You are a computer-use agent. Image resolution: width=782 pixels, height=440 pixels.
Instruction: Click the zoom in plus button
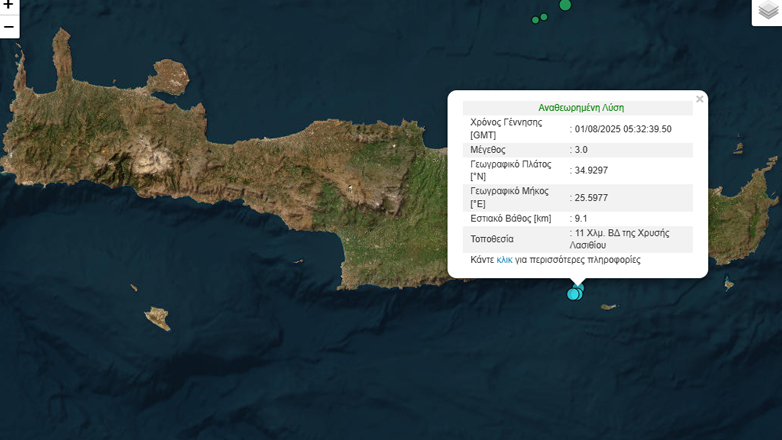click(x=9, y=5)
